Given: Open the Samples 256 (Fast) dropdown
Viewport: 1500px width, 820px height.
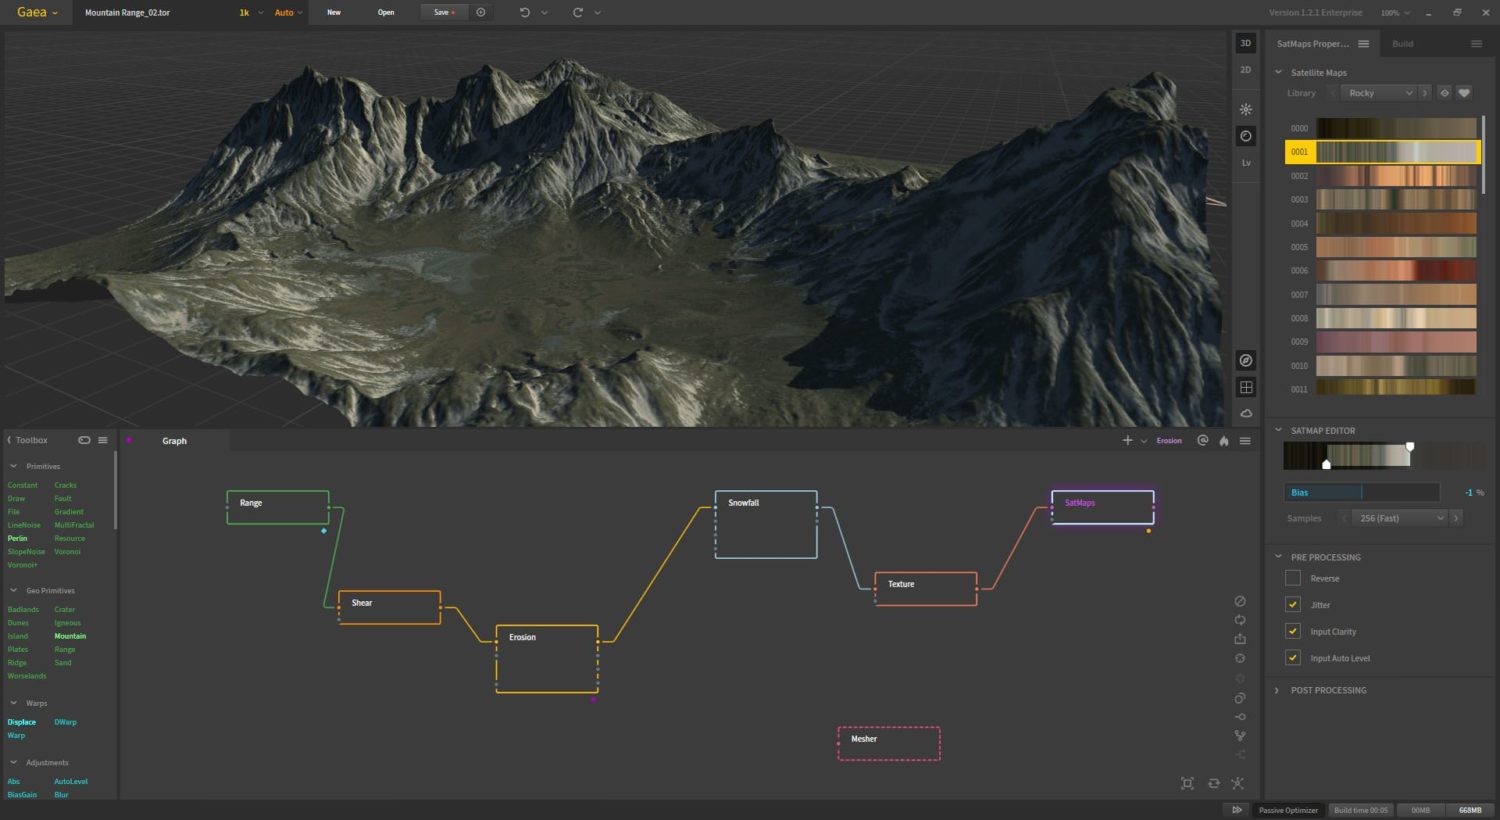Looking at the screenshot, I should point(1400,518).
